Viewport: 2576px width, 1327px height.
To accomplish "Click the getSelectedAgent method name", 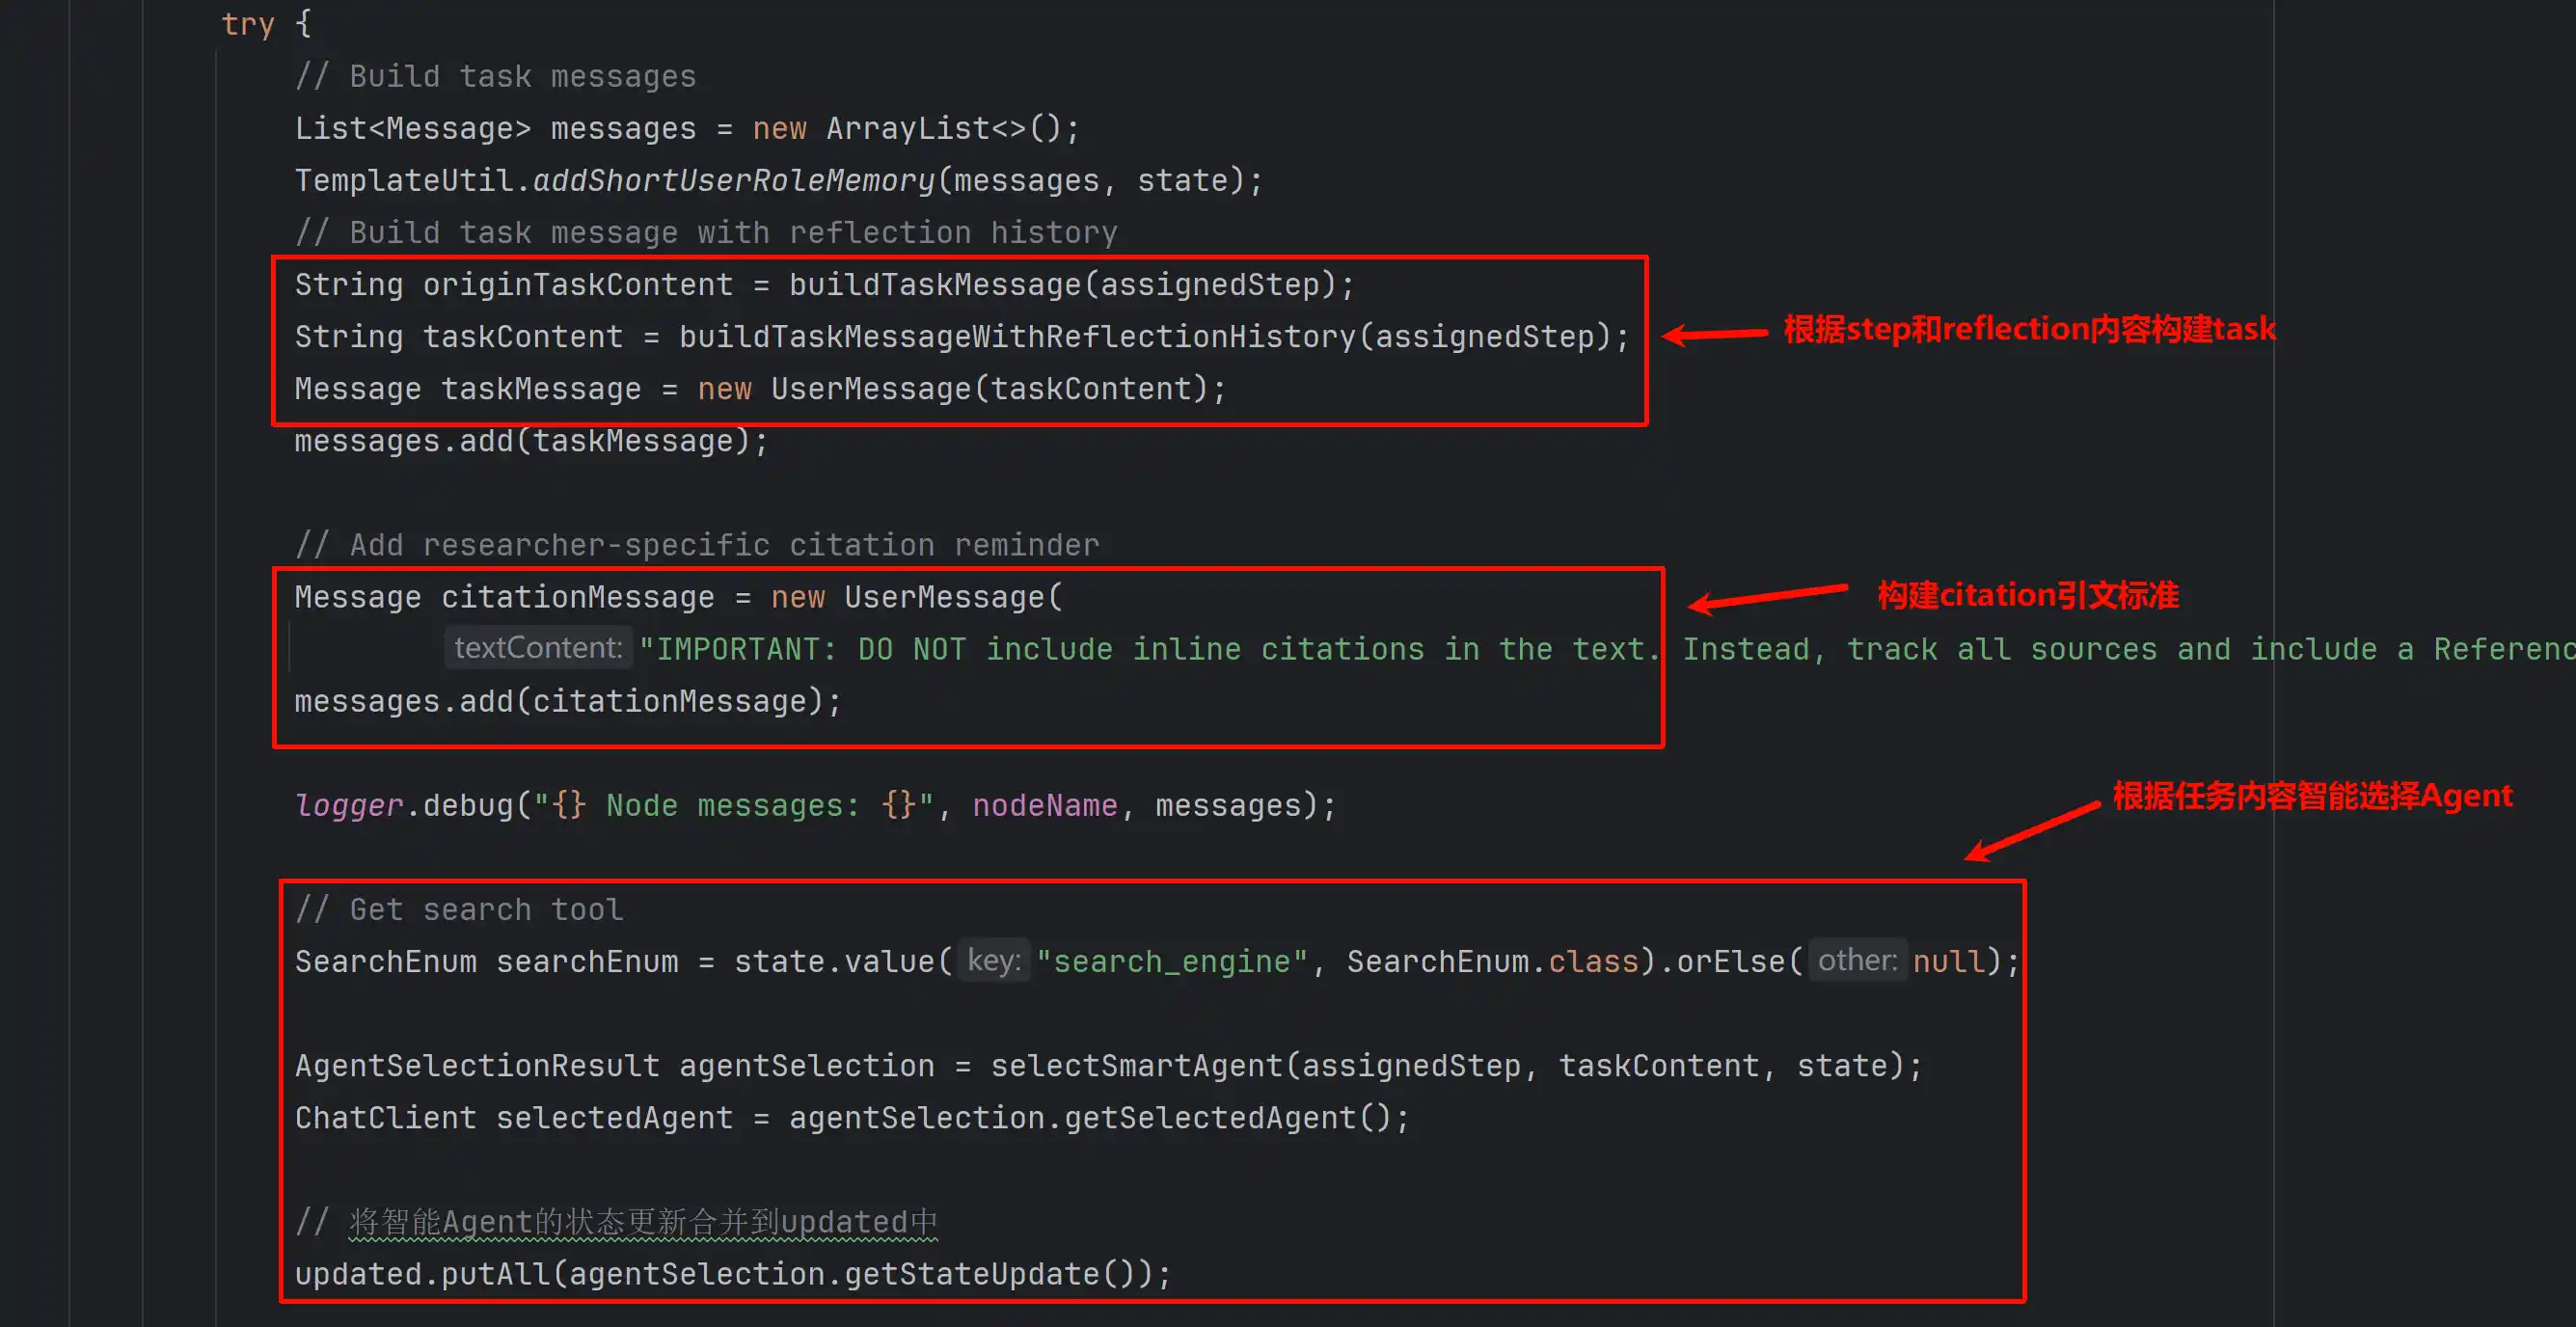I will tap(1209, 1118).
